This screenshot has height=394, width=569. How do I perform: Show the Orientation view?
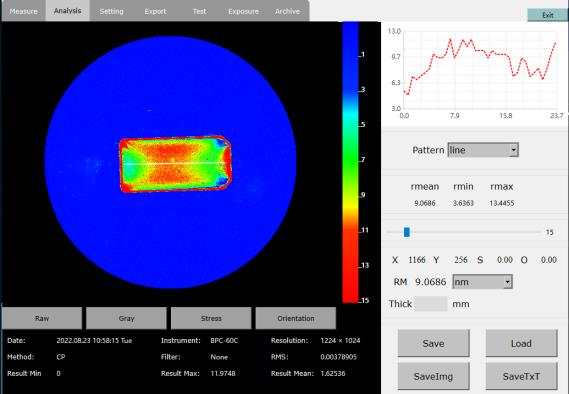[296, 318]
